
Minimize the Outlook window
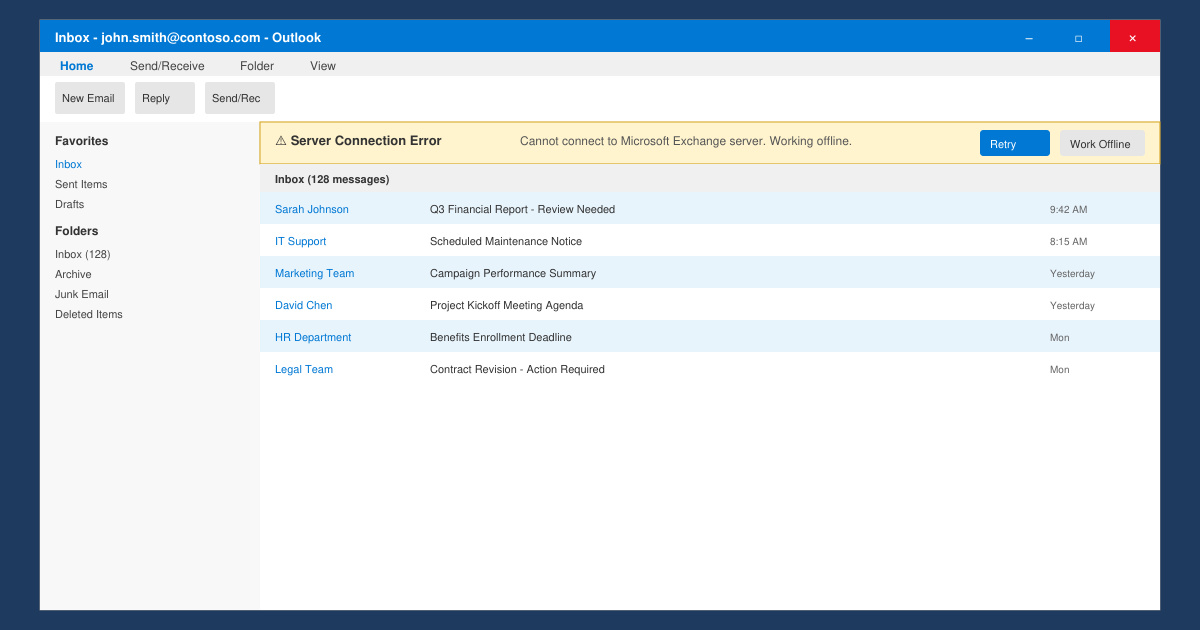pos(1028,38)
